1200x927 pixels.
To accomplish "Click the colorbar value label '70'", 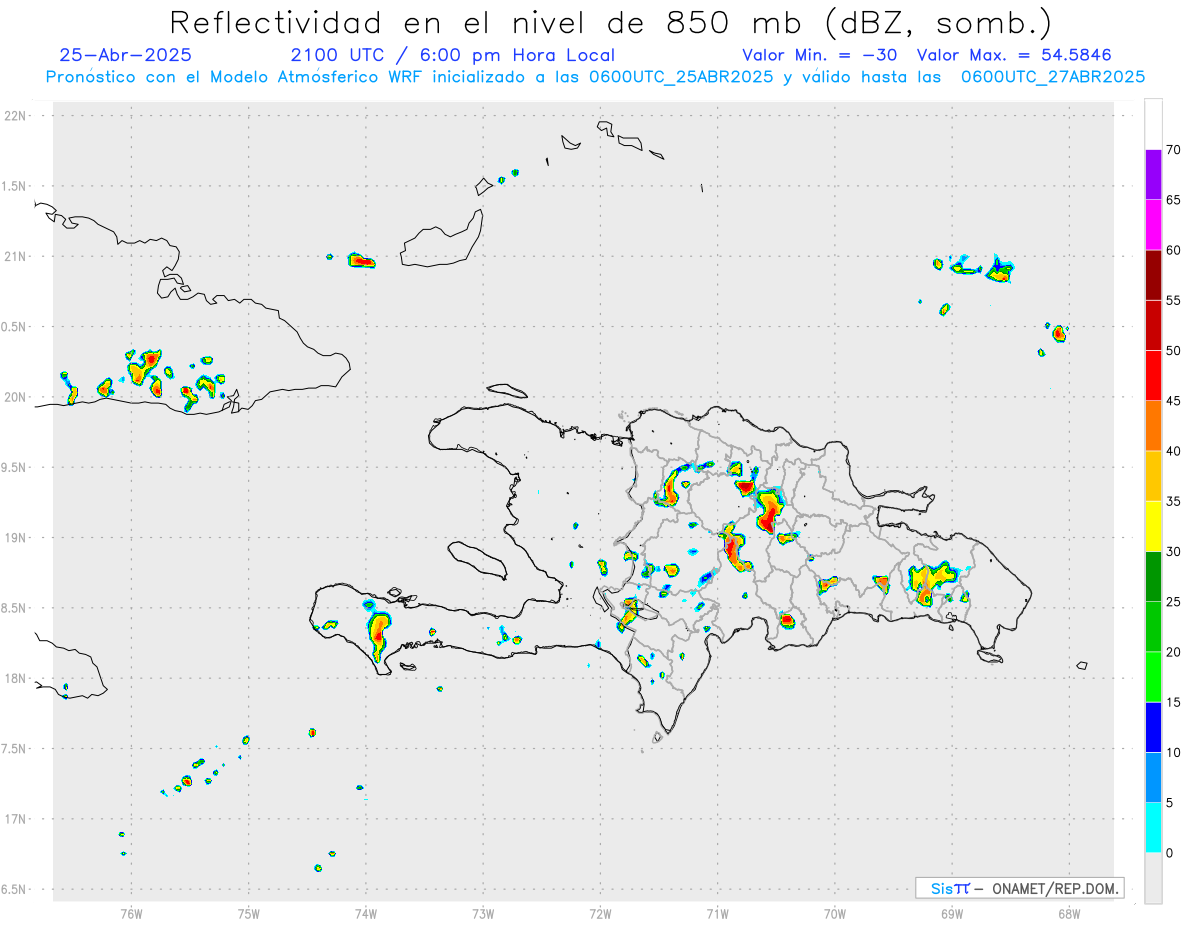I will coord(1173,150).
